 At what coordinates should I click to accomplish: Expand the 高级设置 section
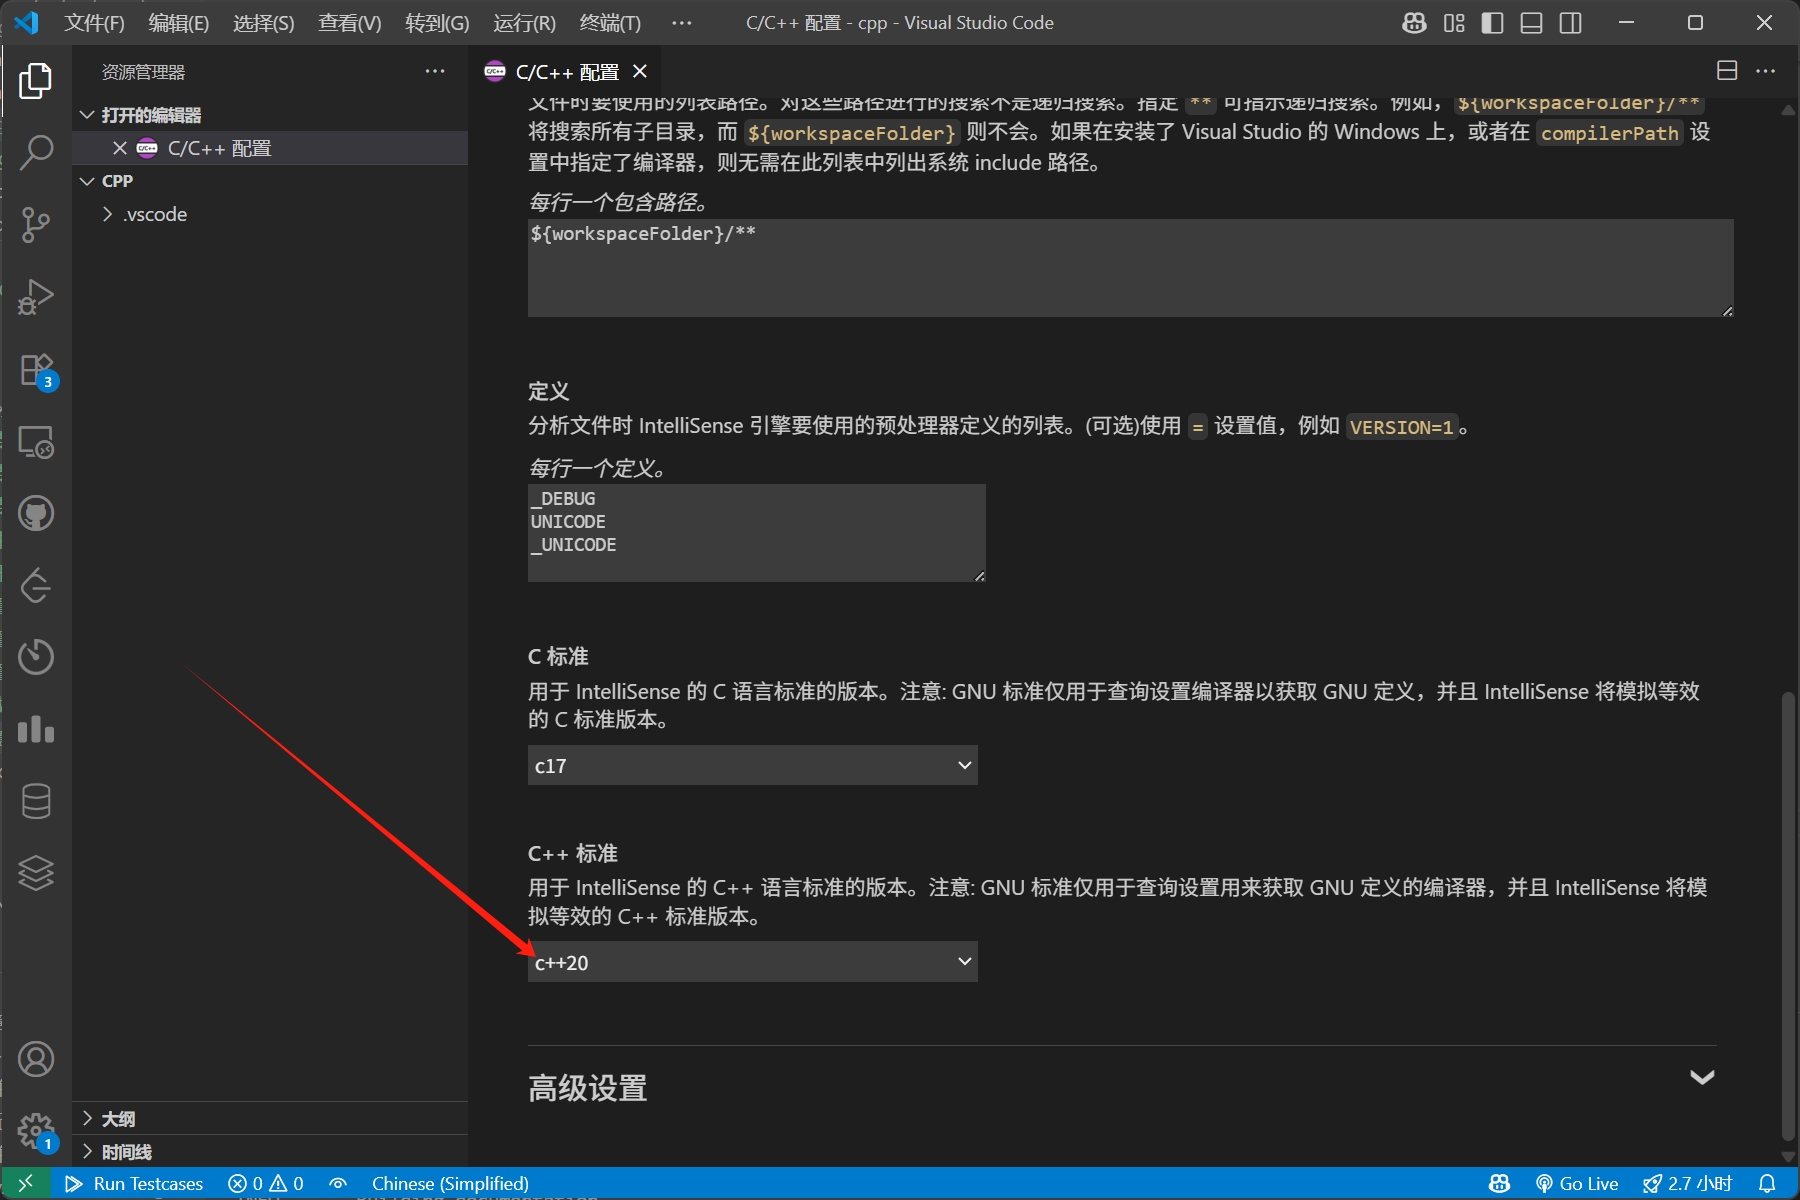point(1701,1077)
